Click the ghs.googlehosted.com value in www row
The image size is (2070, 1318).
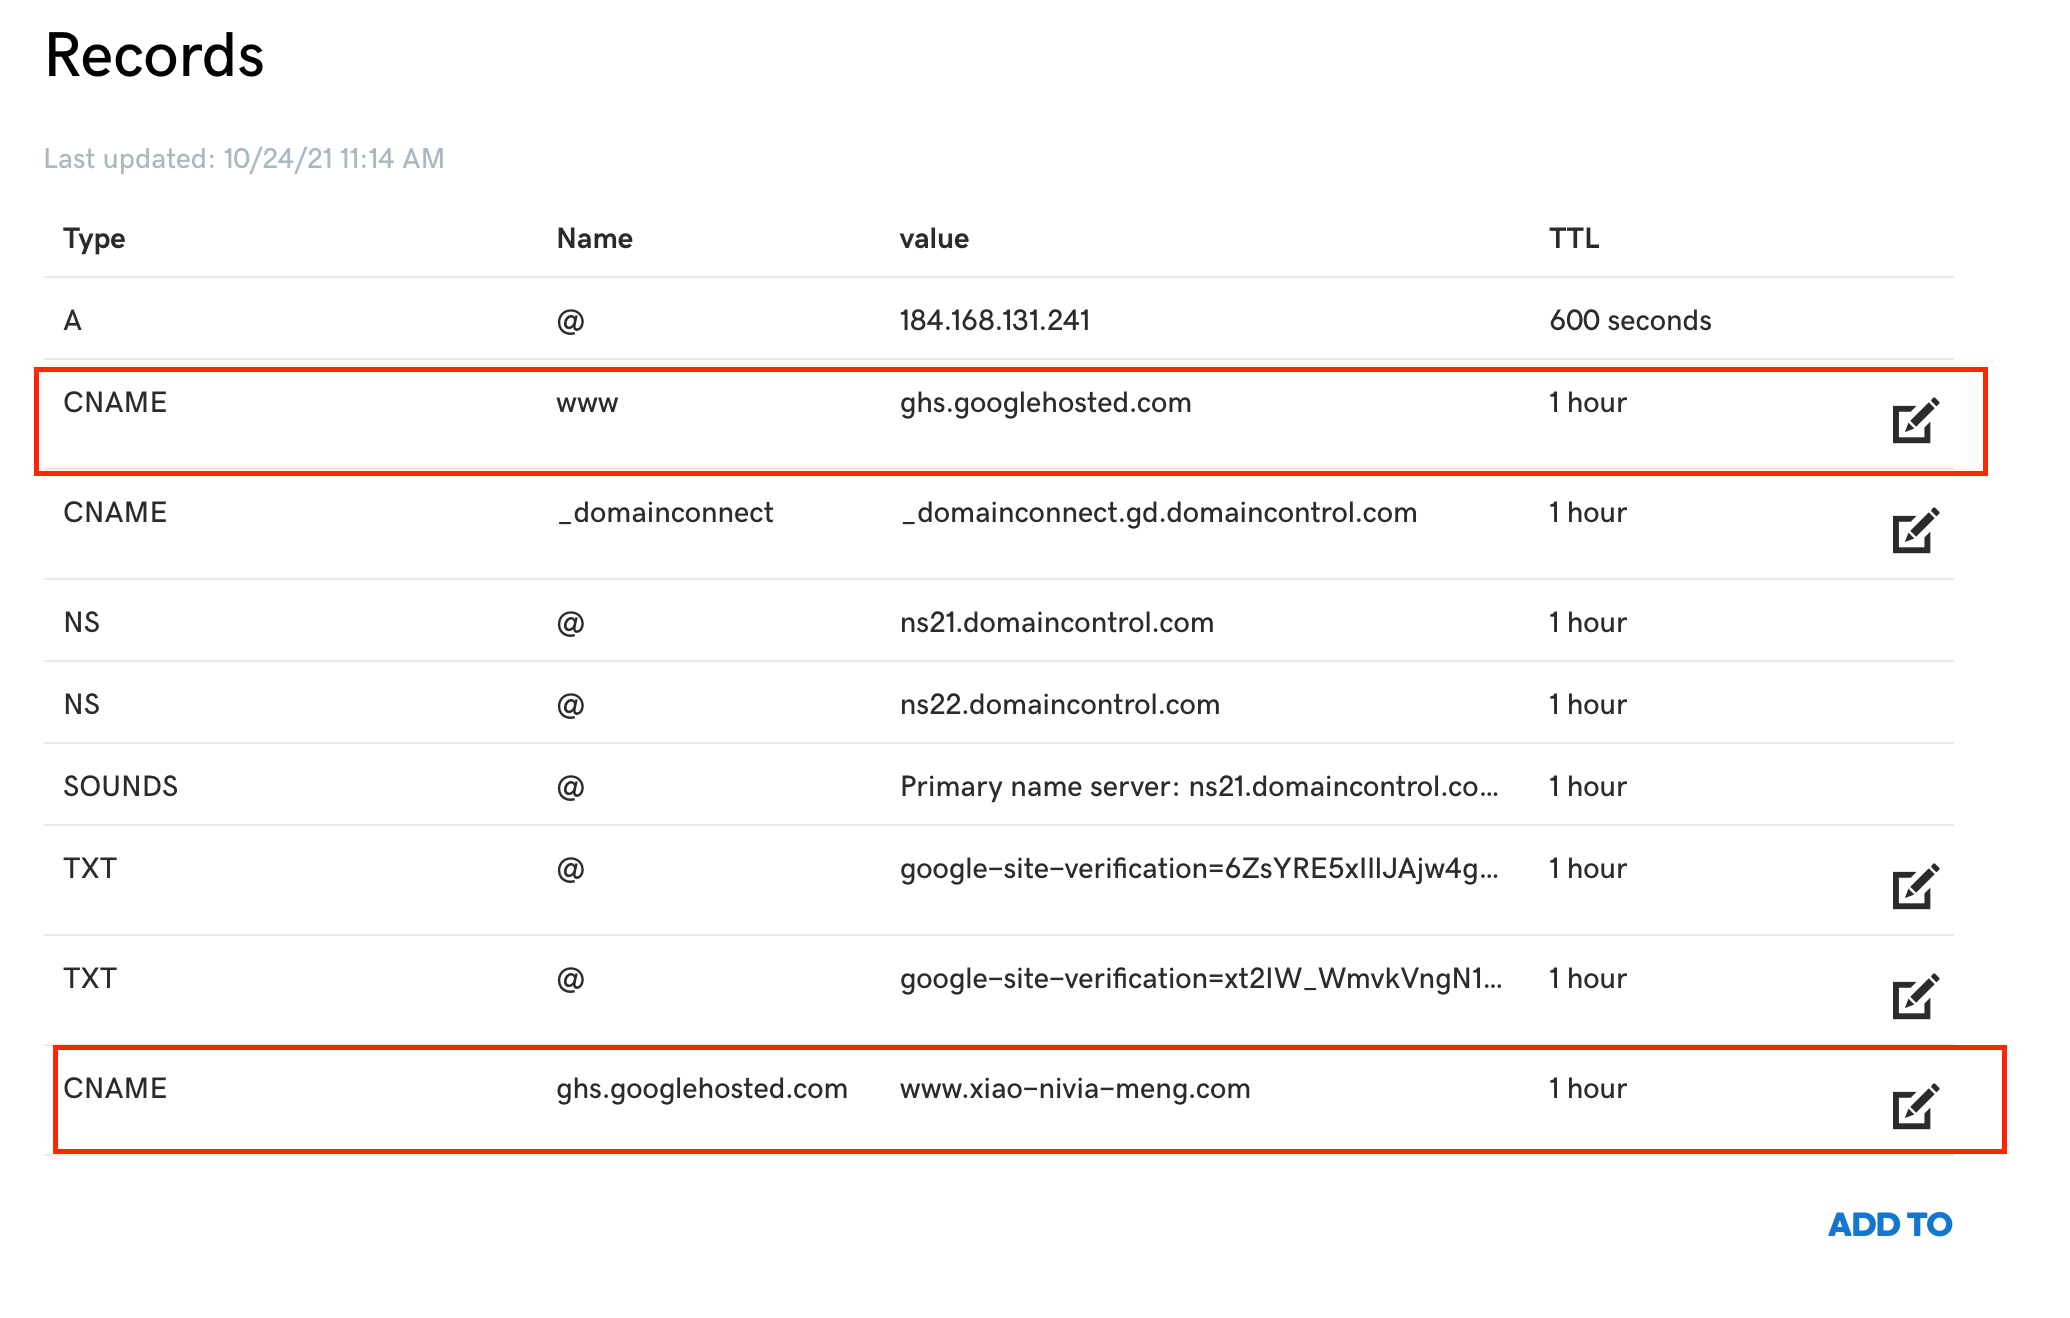(x=1045, y=402)
